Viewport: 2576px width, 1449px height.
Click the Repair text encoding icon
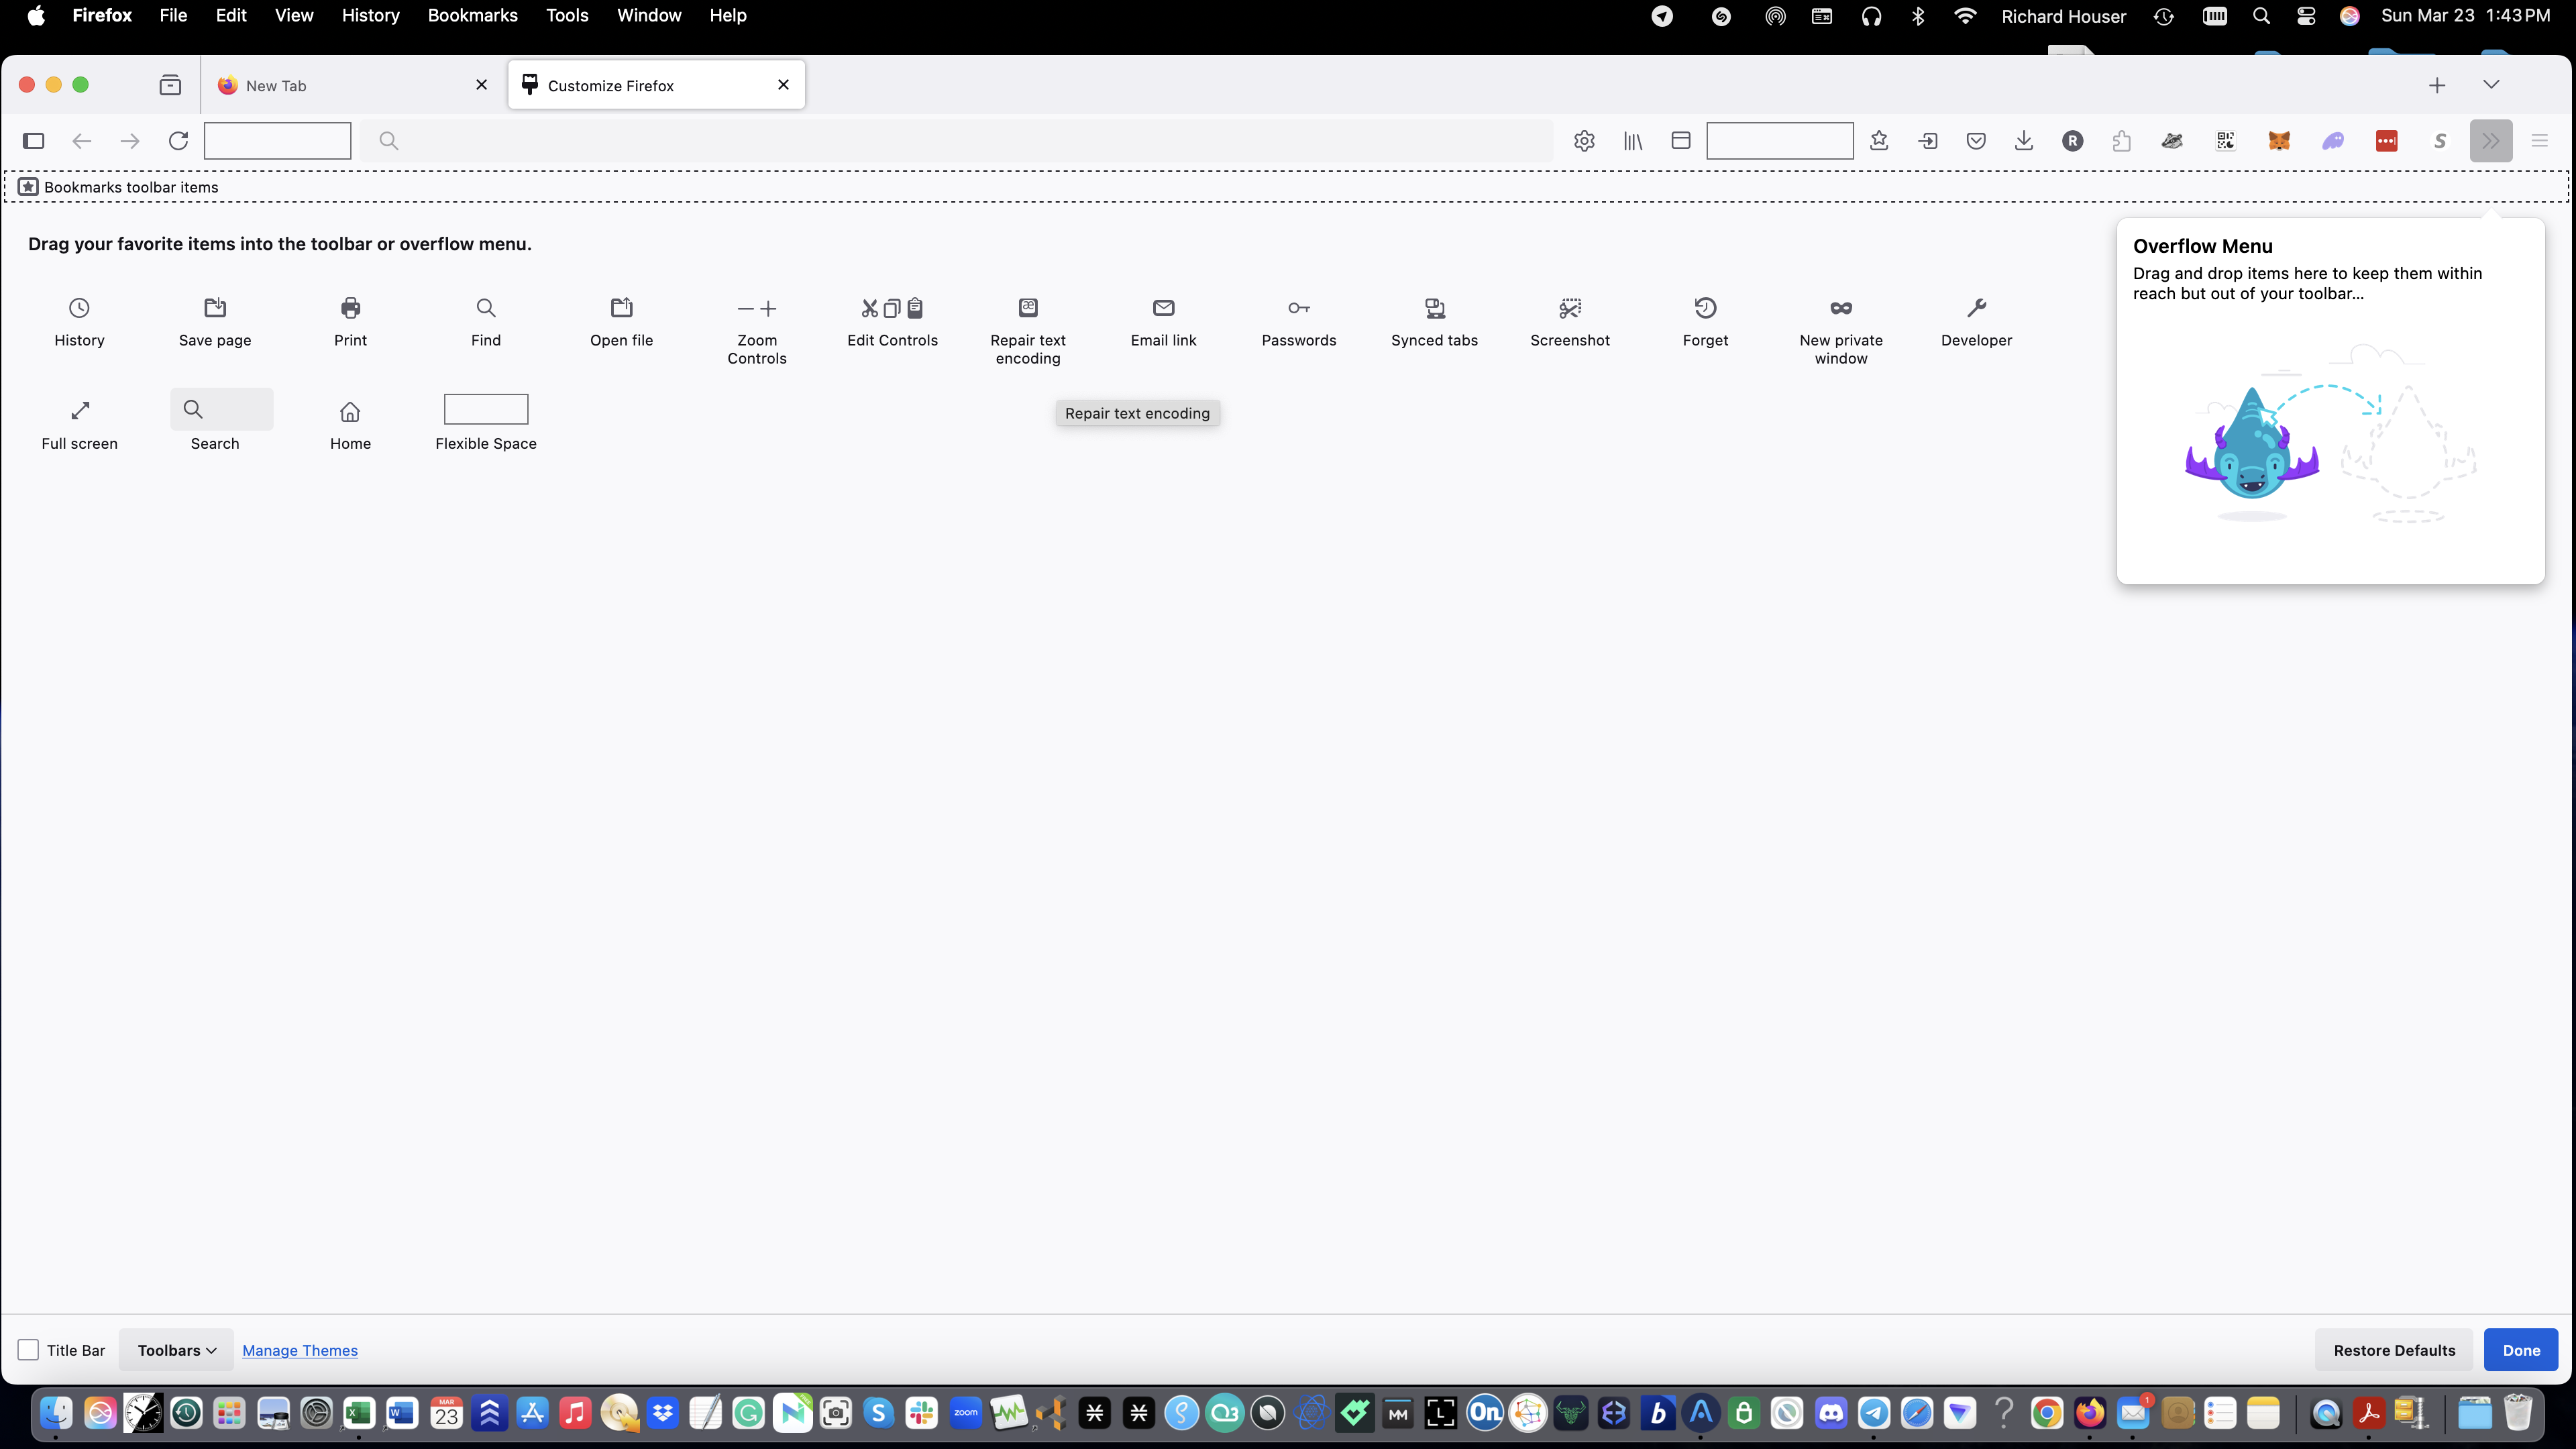pyautogui.click(x=1028, y=308)
